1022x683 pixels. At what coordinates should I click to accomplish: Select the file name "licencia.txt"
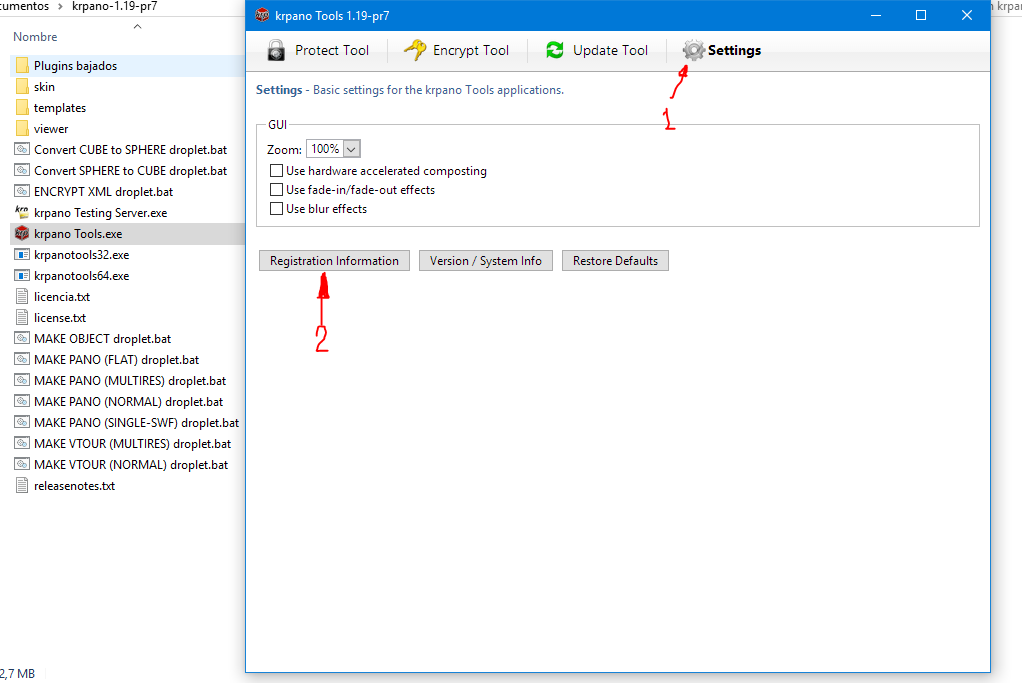coord(62,297)
